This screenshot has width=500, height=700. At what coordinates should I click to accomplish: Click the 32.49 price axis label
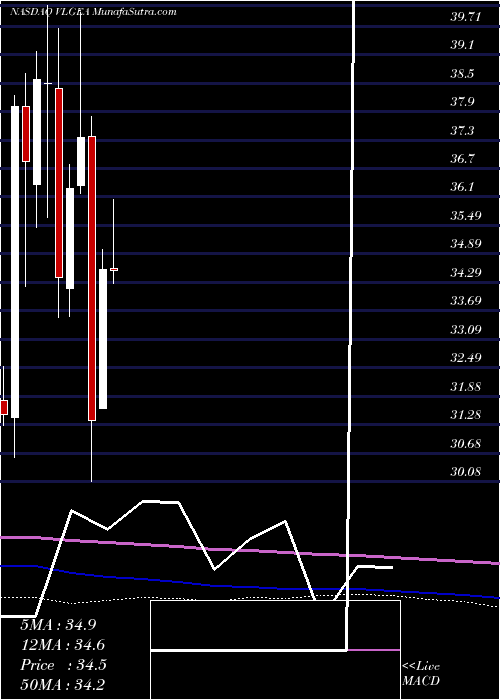[x=464, y=358]
